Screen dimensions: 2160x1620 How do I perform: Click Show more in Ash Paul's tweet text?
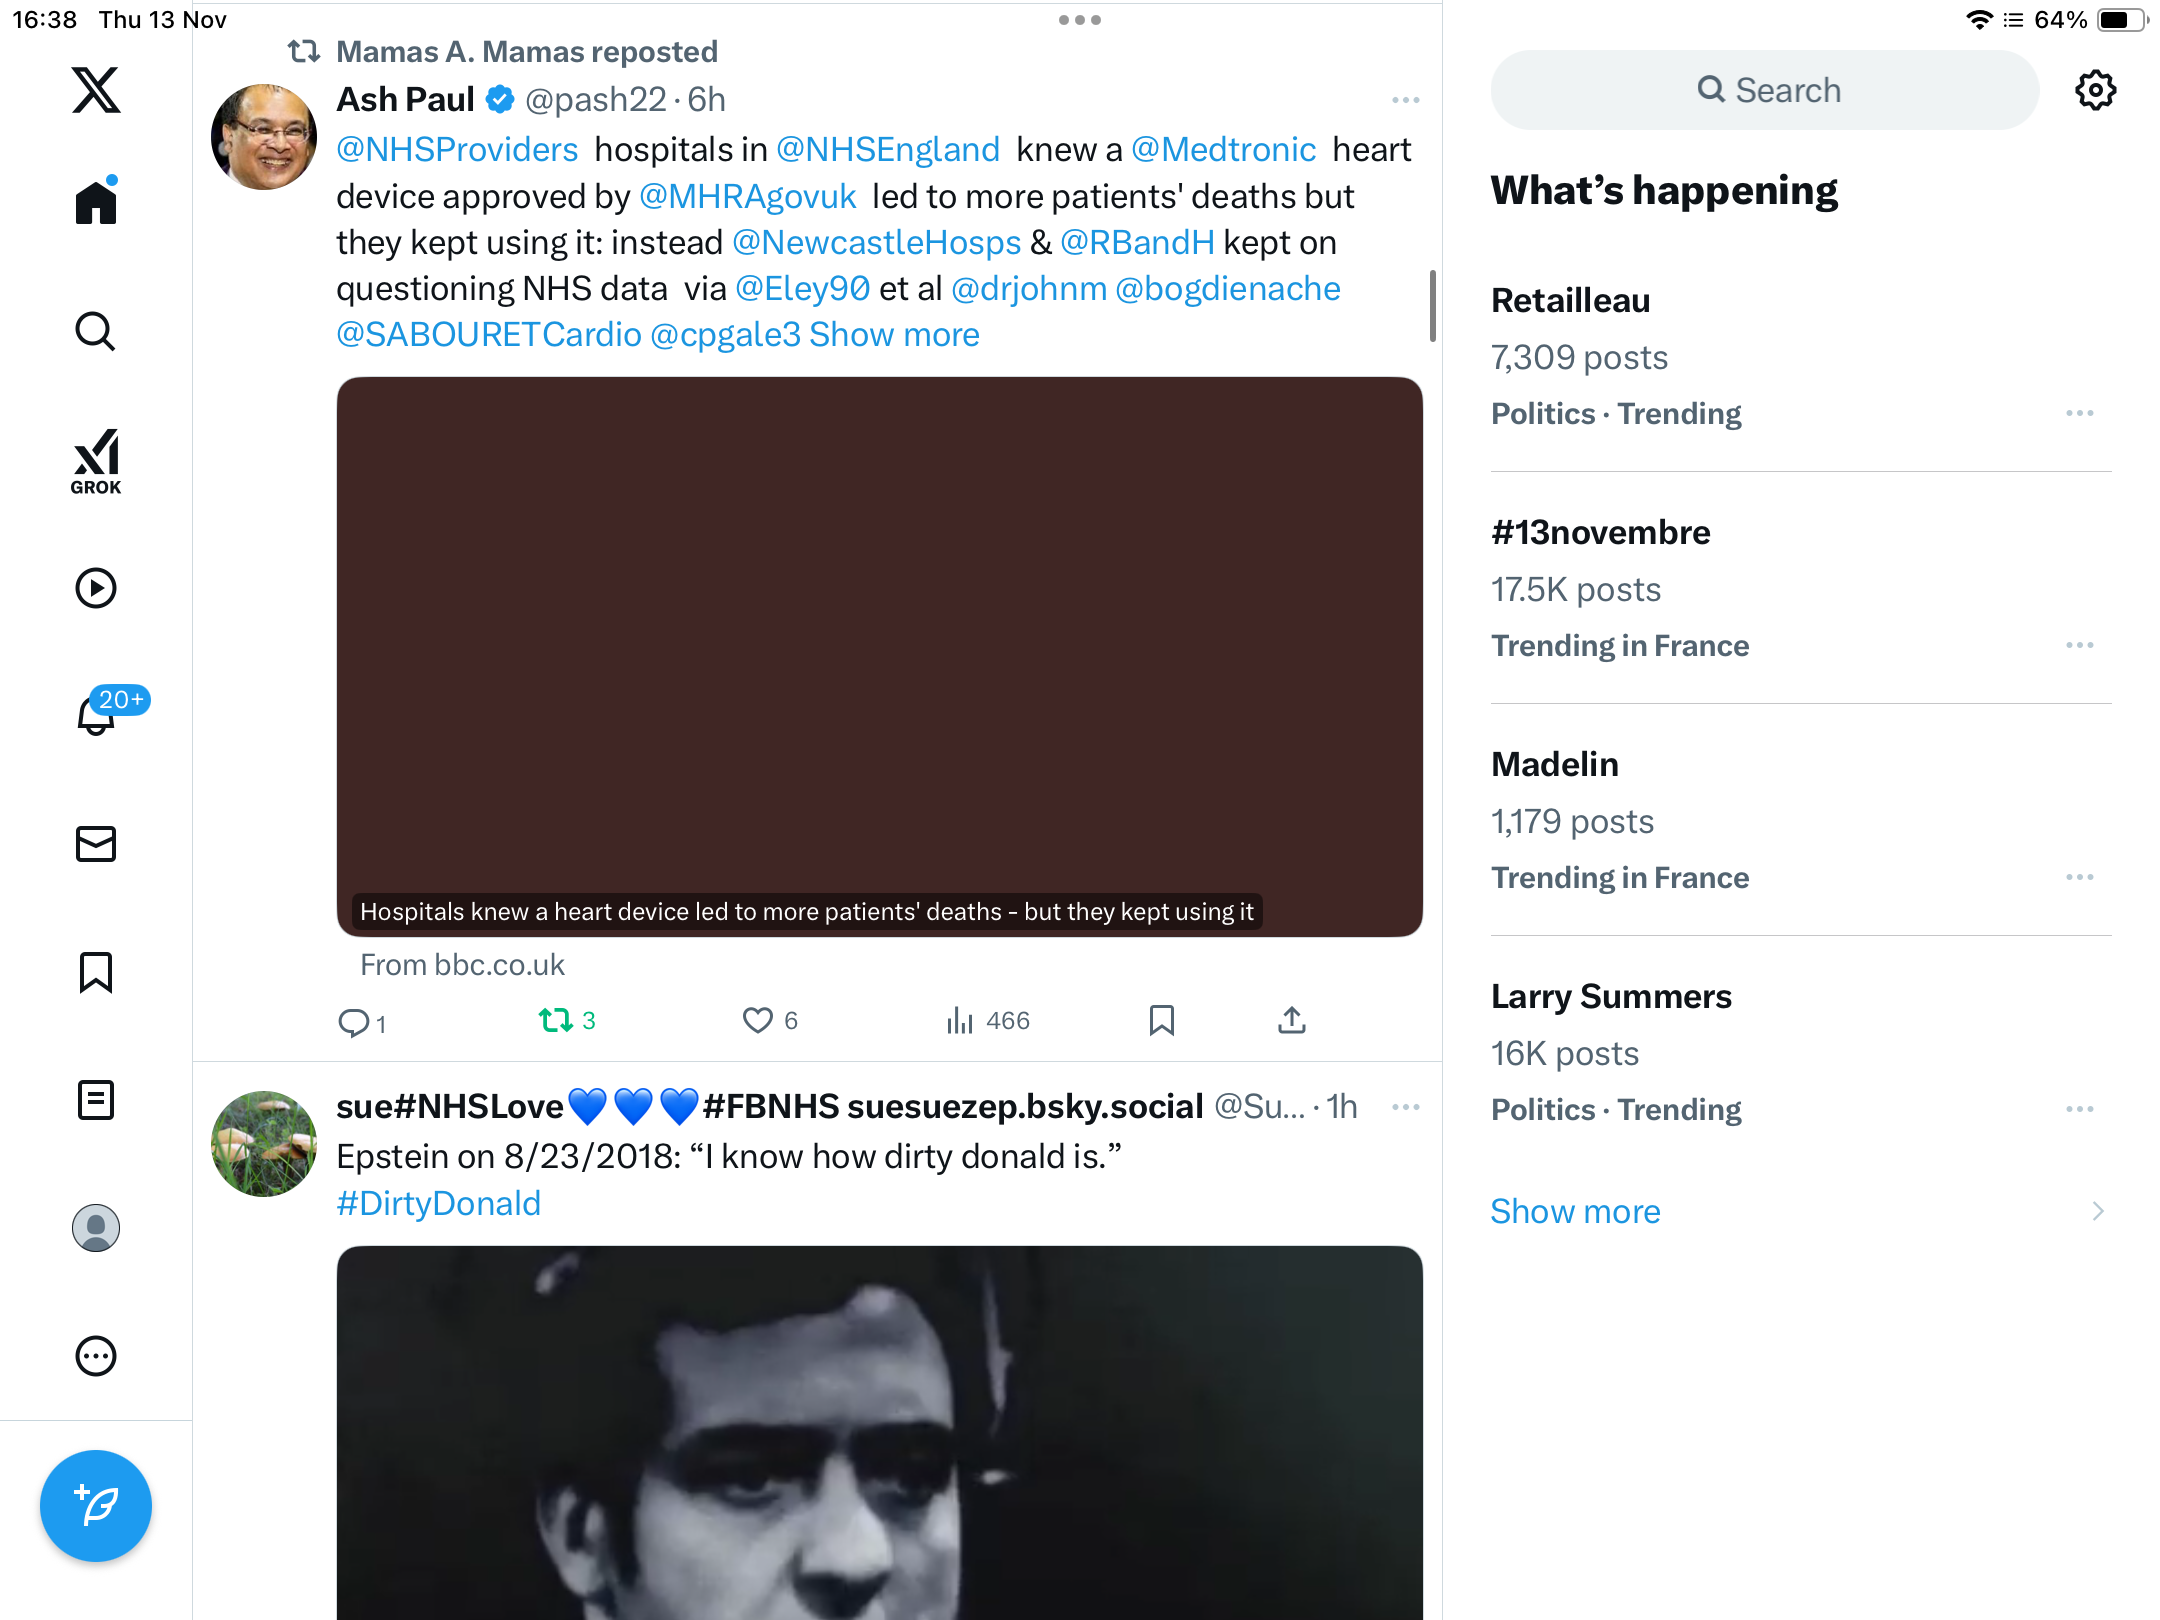[894, 334]
